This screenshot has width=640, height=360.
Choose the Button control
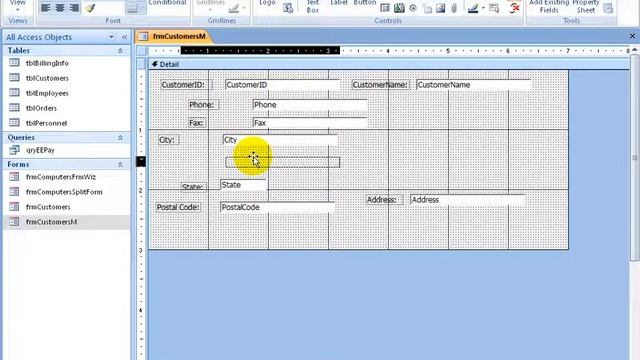tap(364, 3)
